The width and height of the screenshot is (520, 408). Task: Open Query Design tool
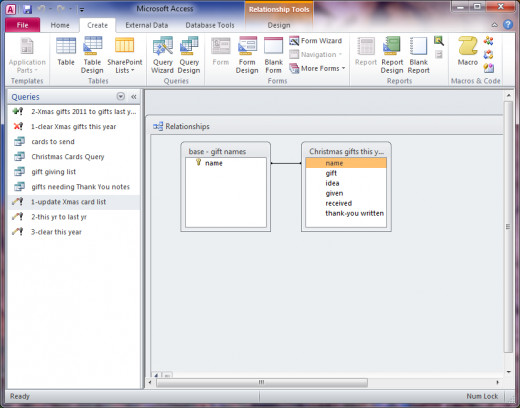pyautogui.click(x=189, y=55)
